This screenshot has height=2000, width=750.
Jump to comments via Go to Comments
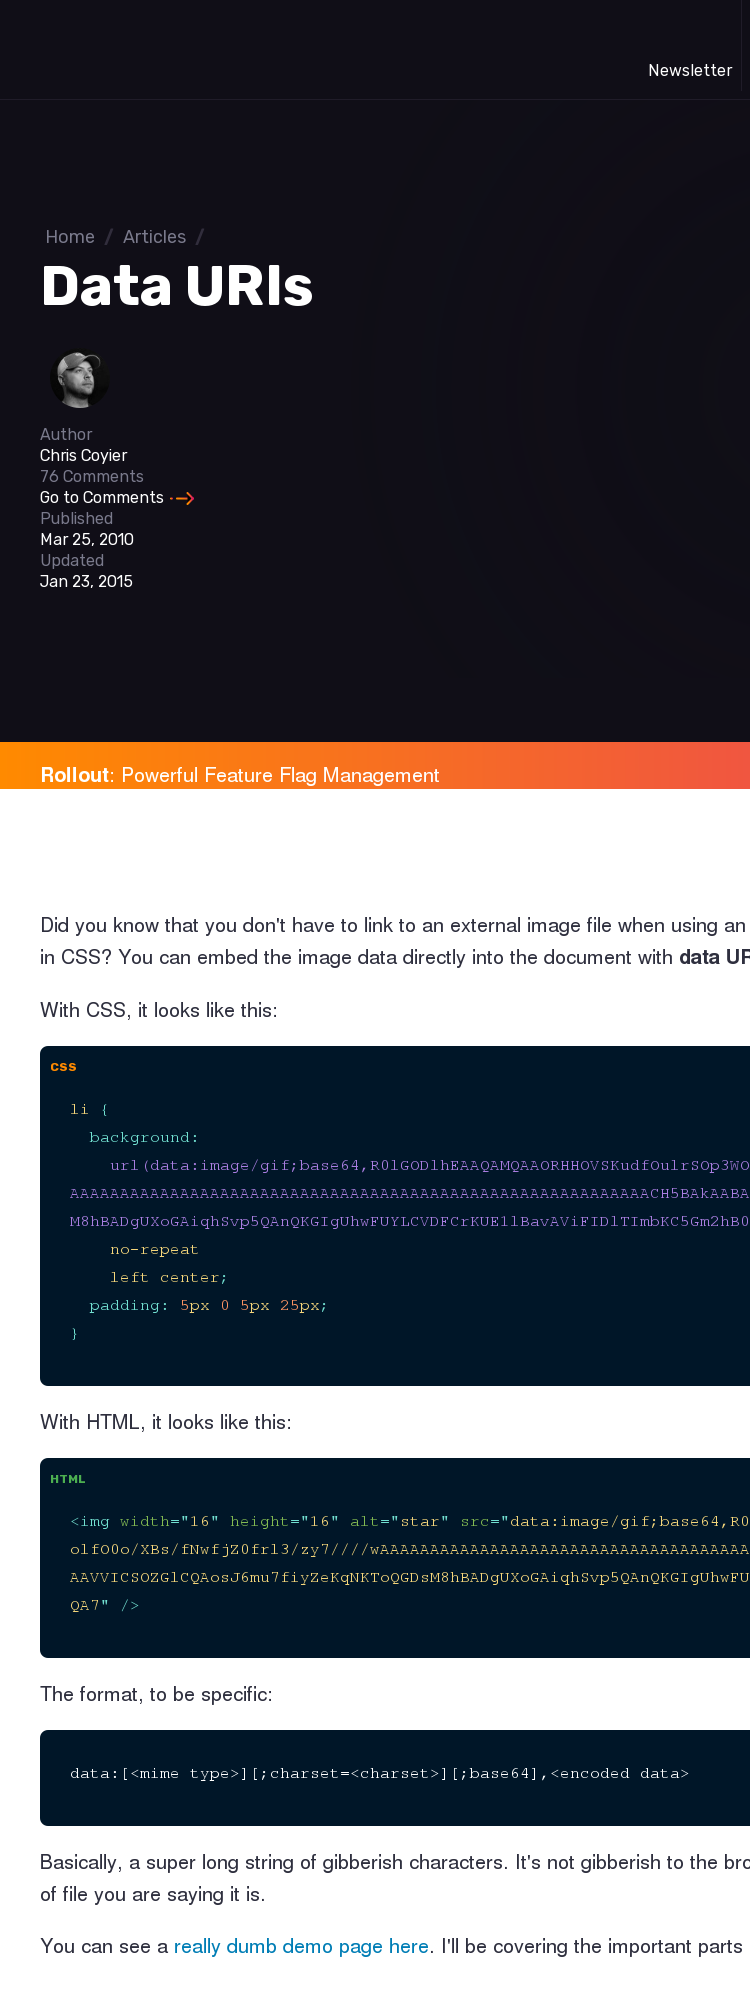pos(102,497)
